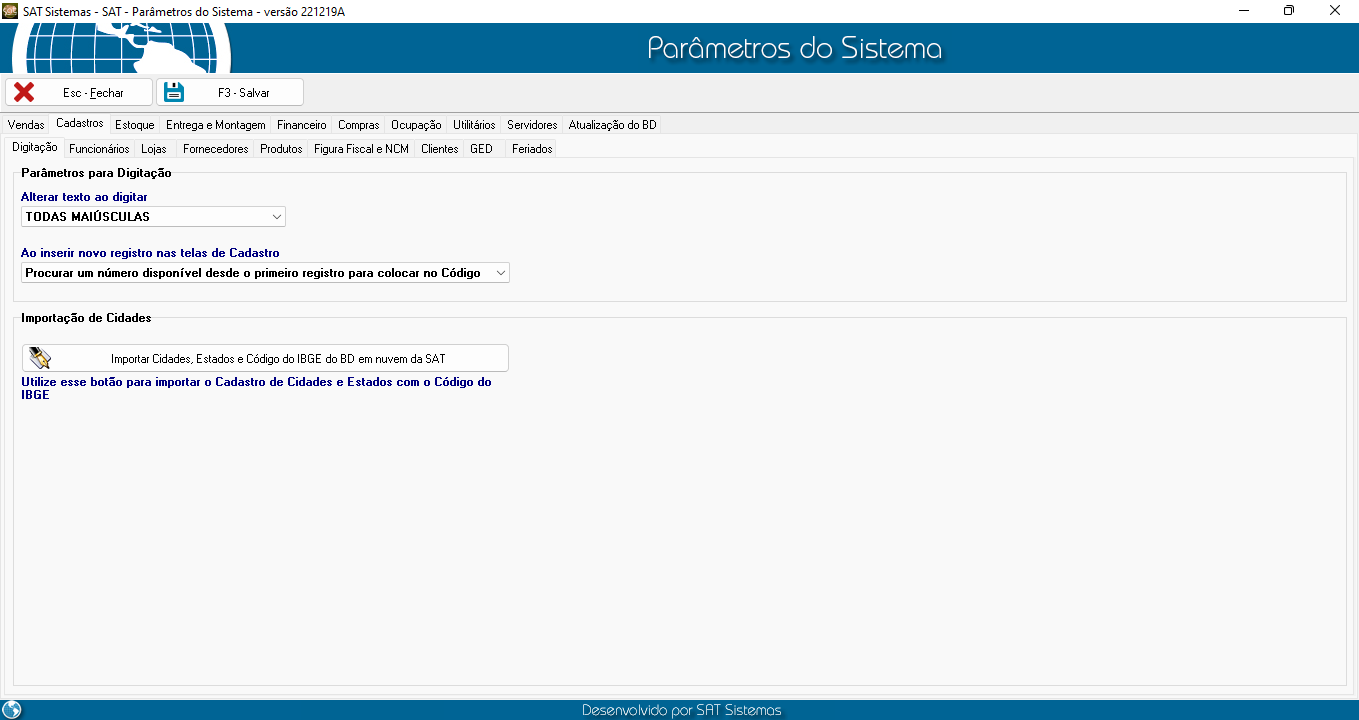Click the import cities pencil icon
This screenshot has width=1359, height=720.
40,358
